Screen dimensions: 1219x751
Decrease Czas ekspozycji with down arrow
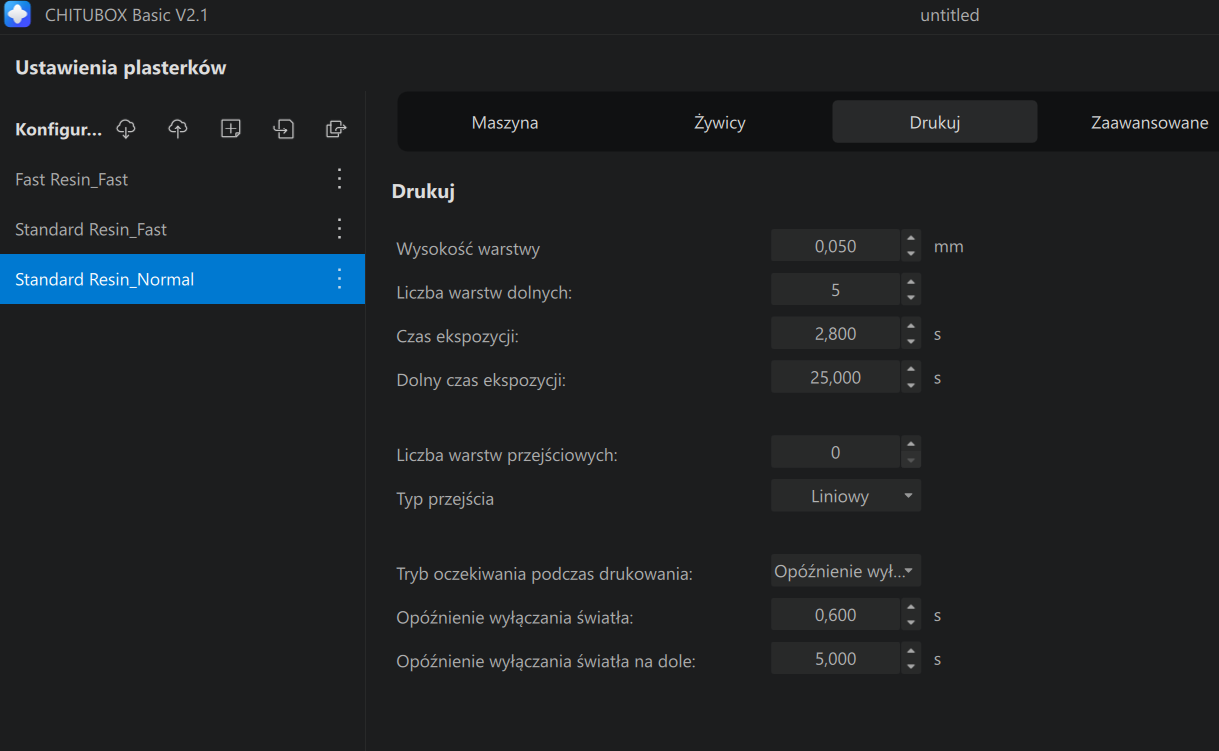[x=910, y=342]
